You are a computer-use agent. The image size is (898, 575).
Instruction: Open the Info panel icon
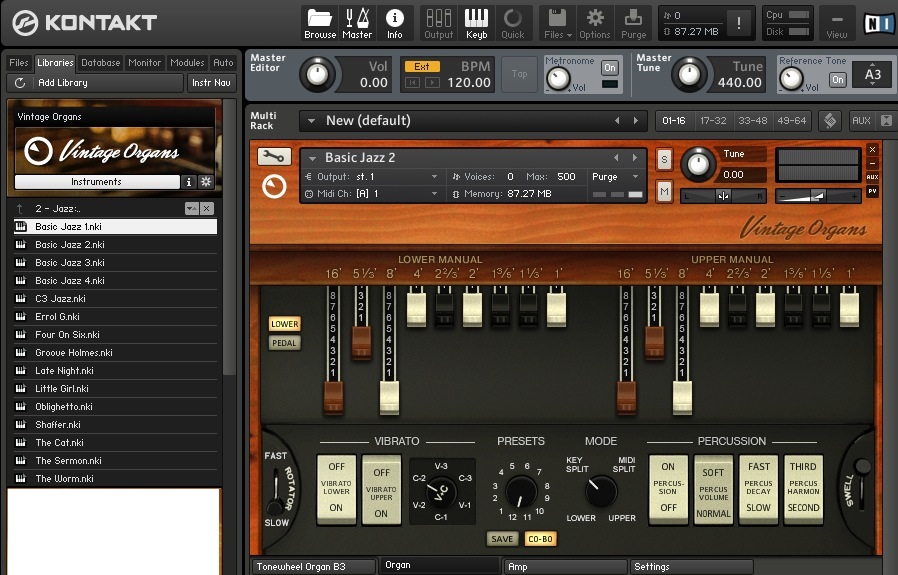point(394,23)
